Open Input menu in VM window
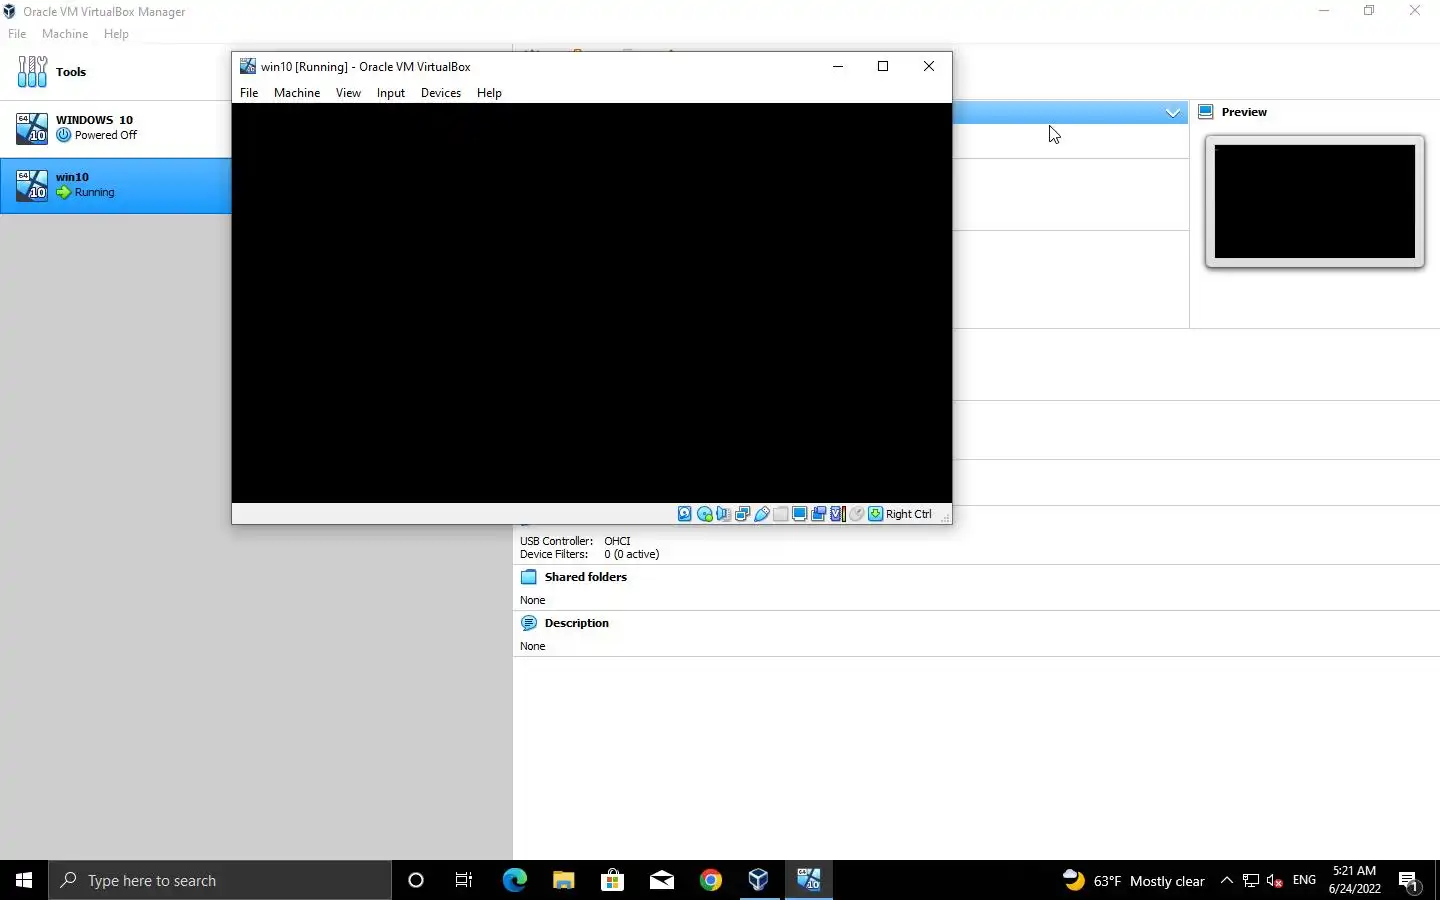 pyautogui.click(x=391, y=93)
